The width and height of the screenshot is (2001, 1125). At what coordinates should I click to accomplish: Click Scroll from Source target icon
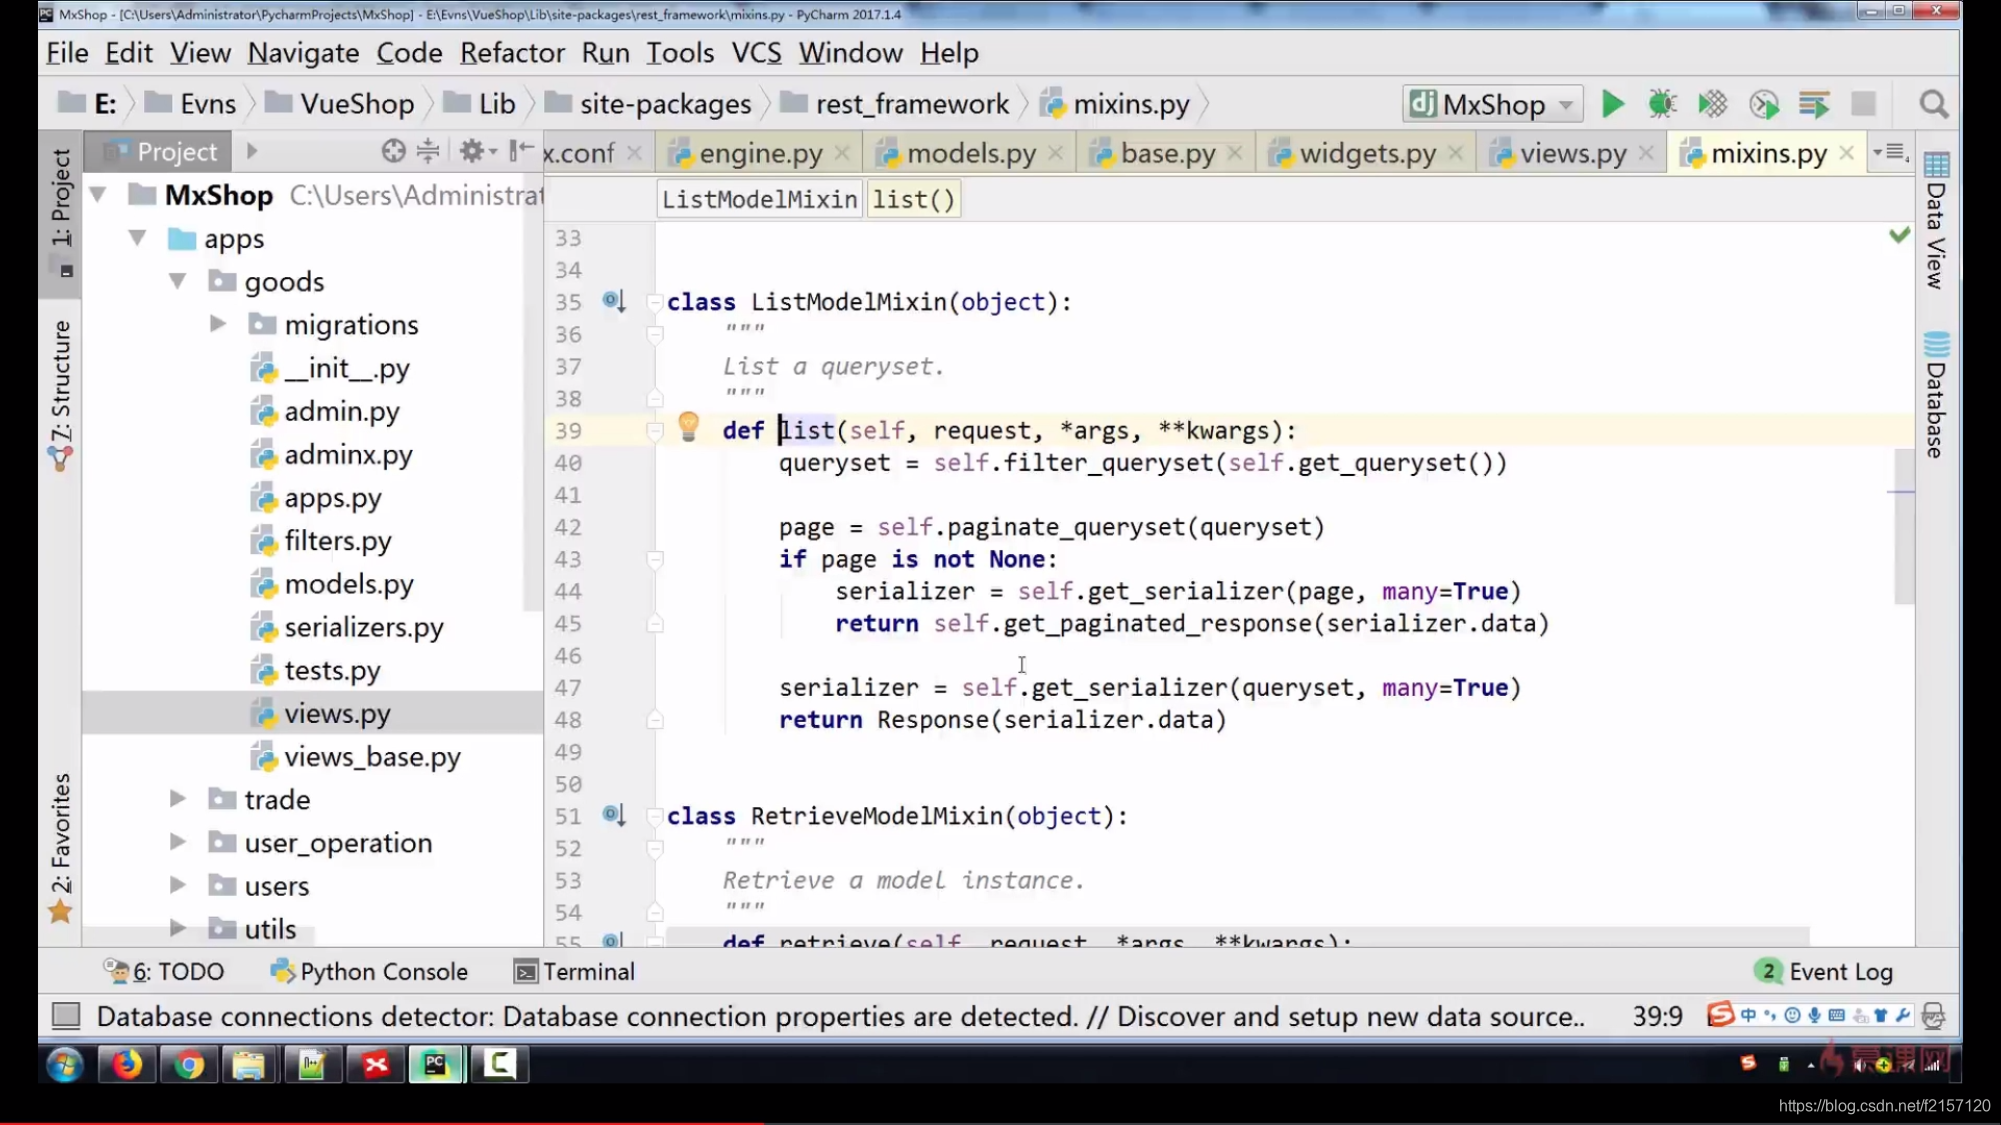(393, 151)
